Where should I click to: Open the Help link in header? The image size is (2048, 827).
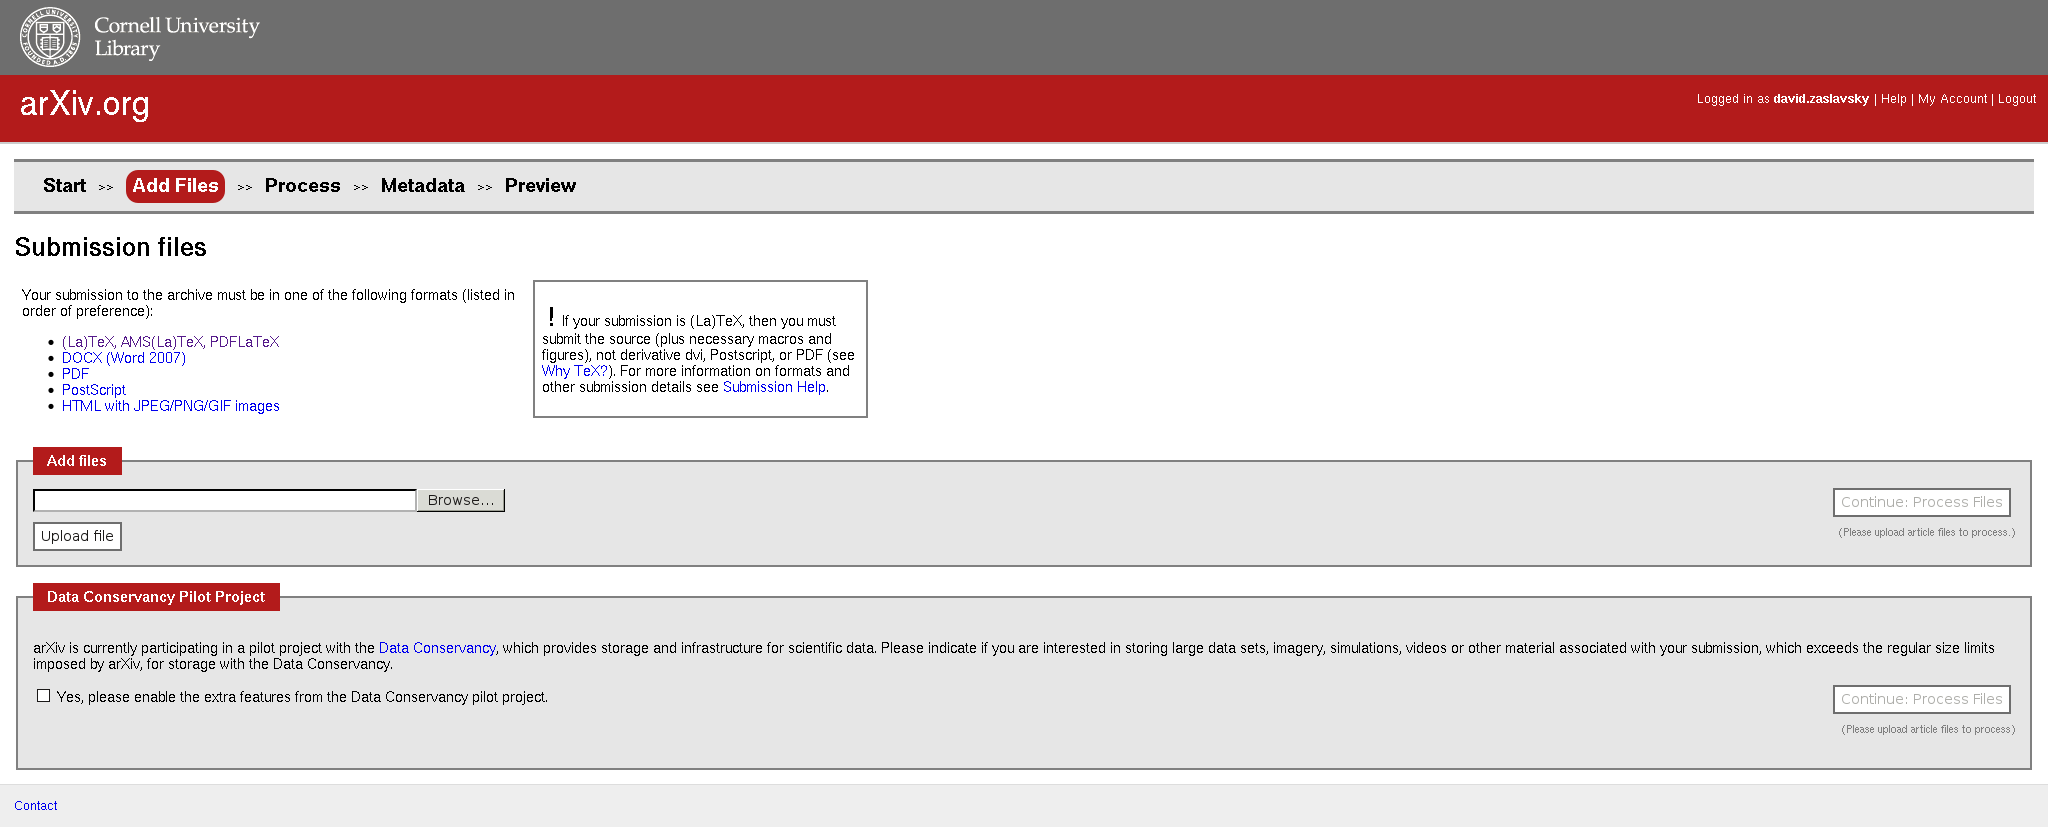click(1893, 99)
